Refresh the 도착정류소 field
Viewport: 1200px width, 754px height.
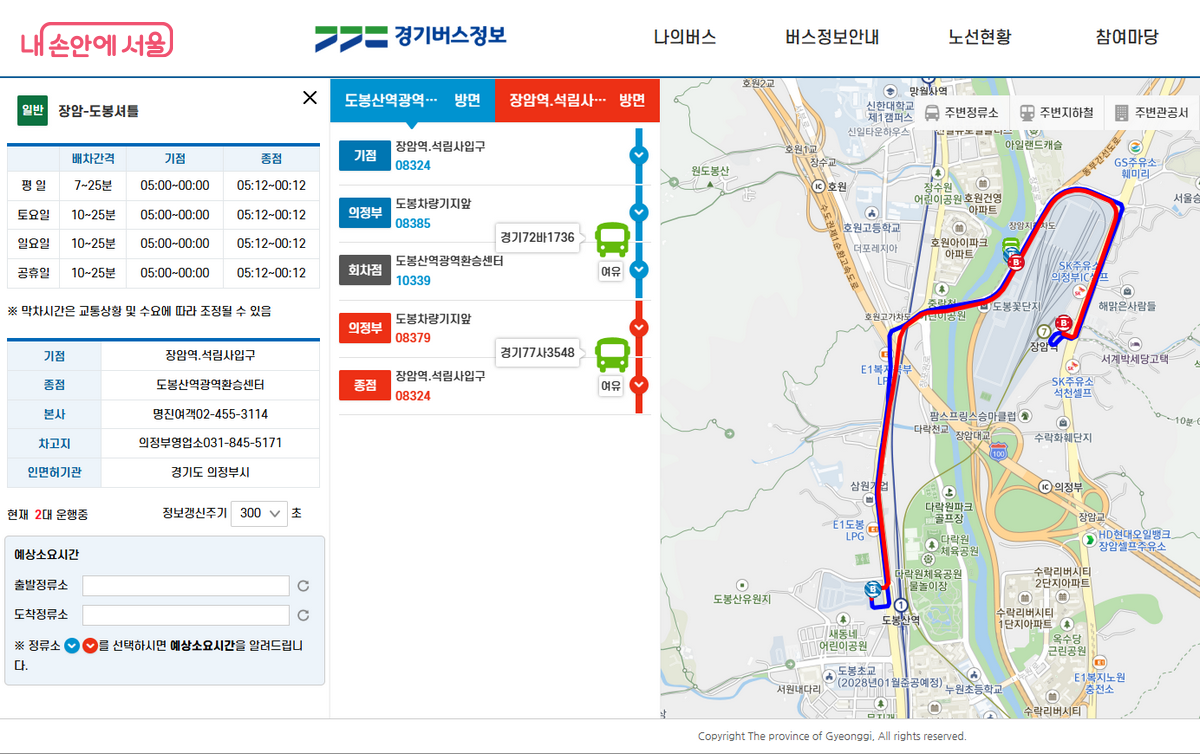(303, 616)
